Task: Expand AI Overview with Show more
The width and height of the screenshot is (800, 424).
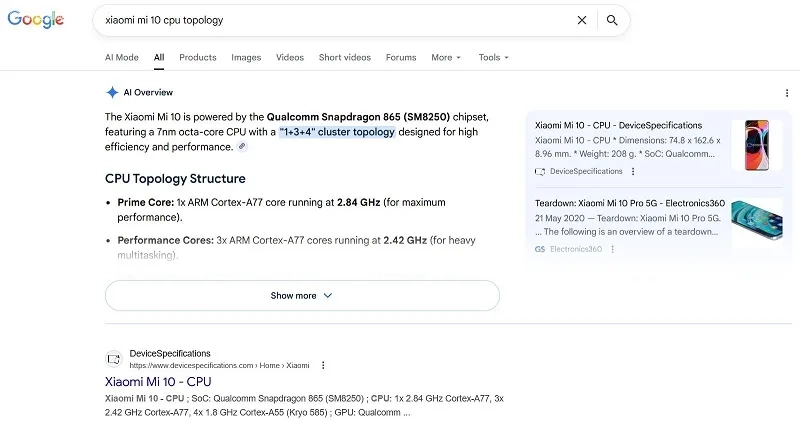Action: (x=302, y=295)
